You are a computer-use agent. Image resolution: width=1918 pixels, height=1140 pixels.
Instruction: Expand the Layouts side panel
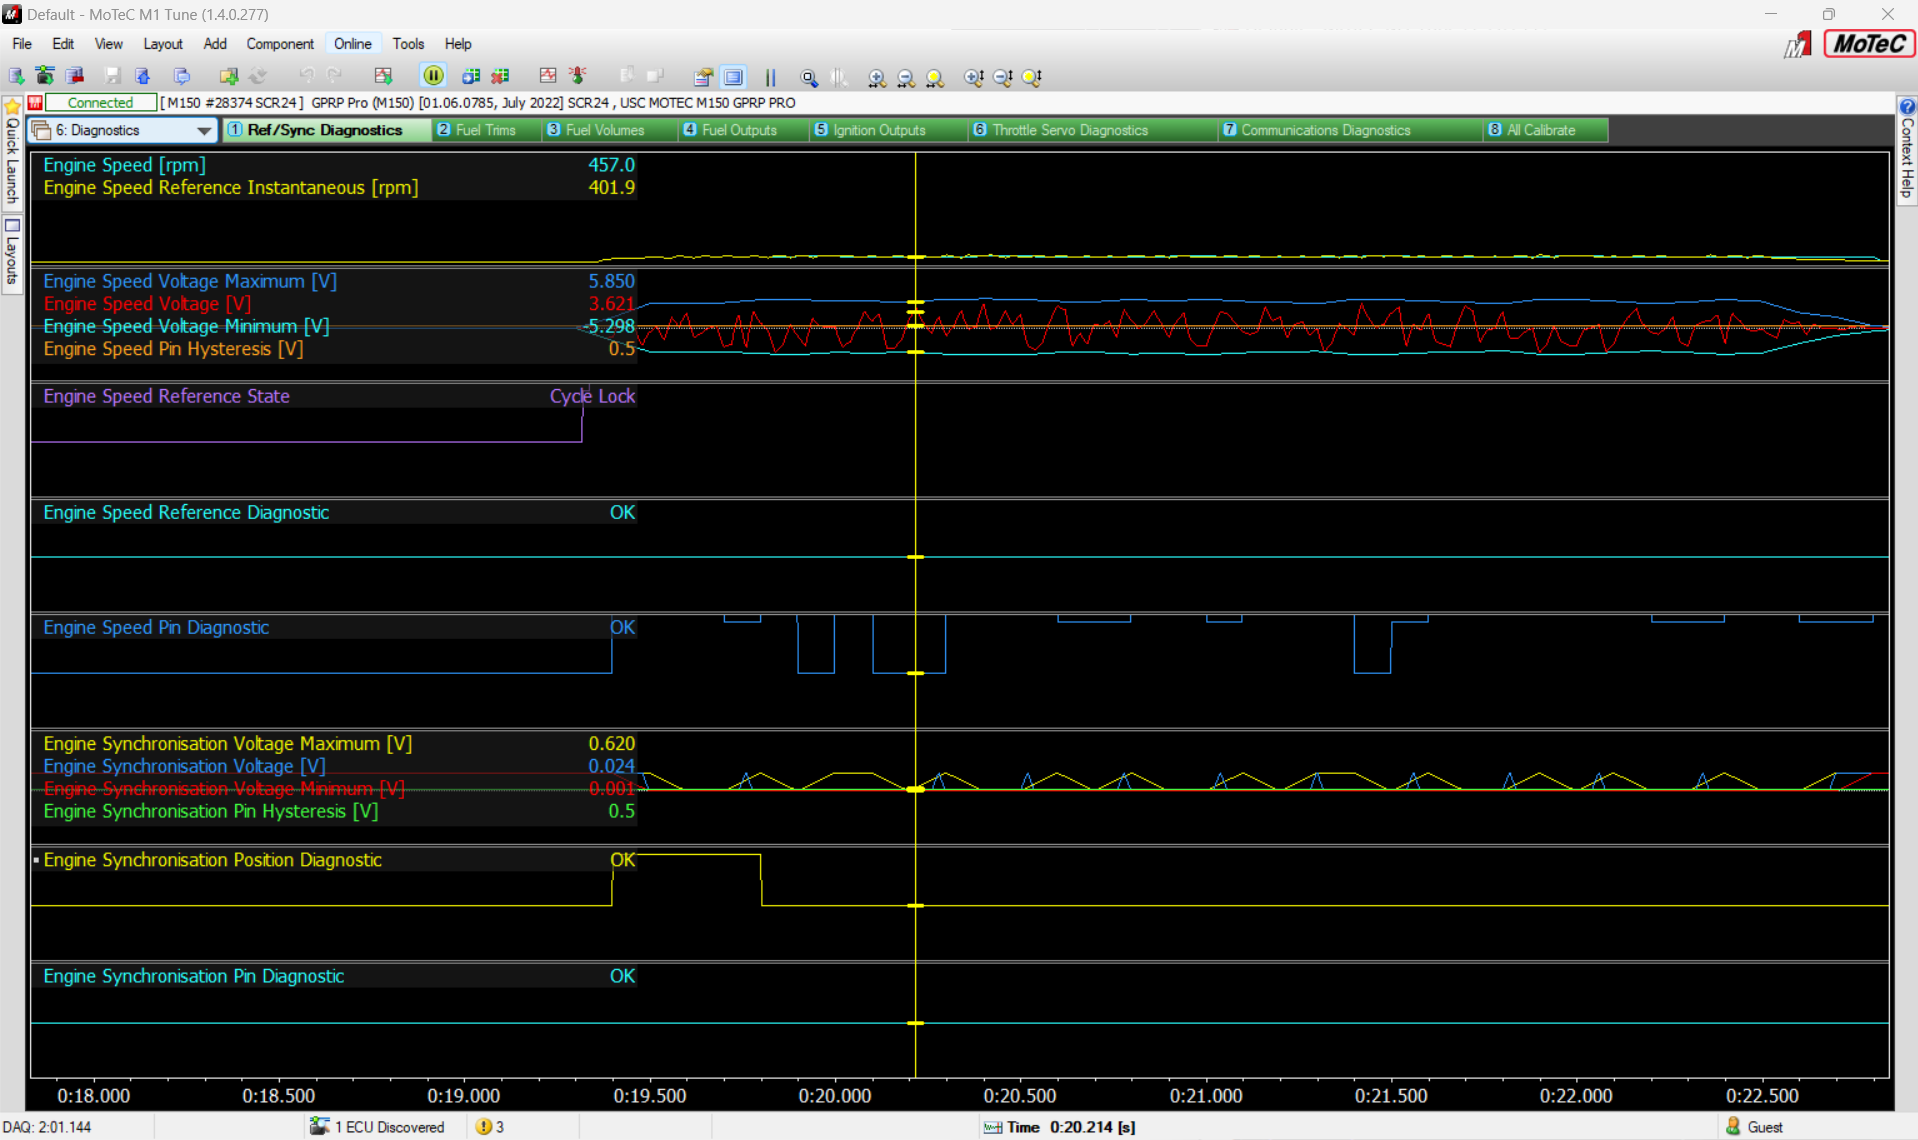pyautogui.click(x=11, y=250)
